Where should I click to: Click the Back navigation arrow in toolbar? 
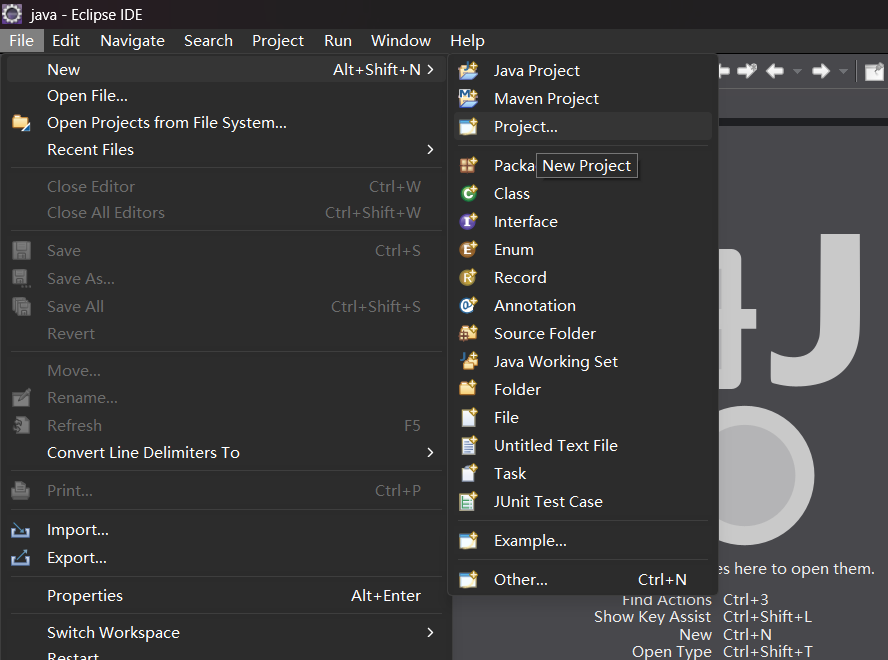coord(775,71)
